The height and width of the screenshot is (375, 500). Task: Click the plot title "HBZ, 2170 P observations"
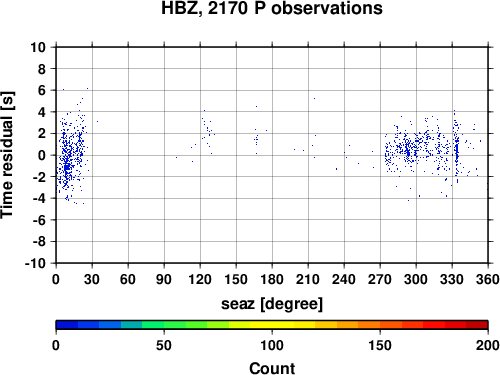272,8
